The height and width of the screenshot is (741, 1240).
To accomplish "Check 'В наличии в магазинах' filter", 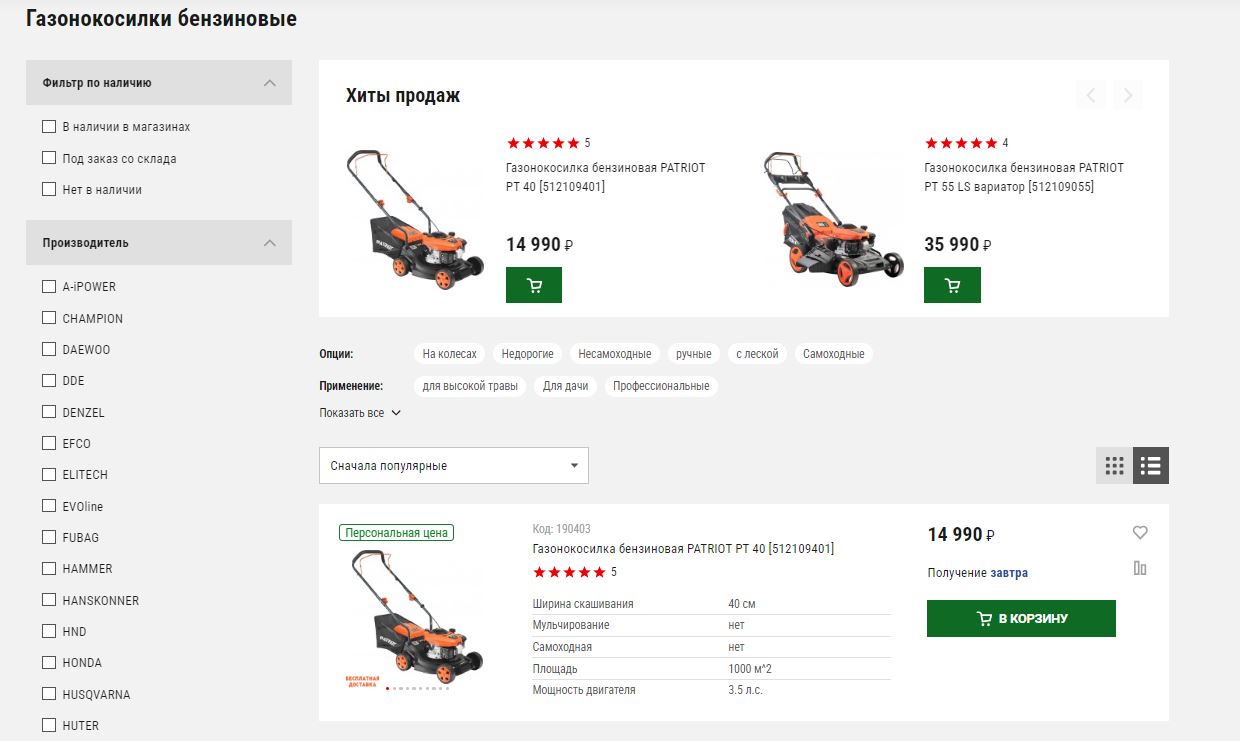I will tap(49, 127).
